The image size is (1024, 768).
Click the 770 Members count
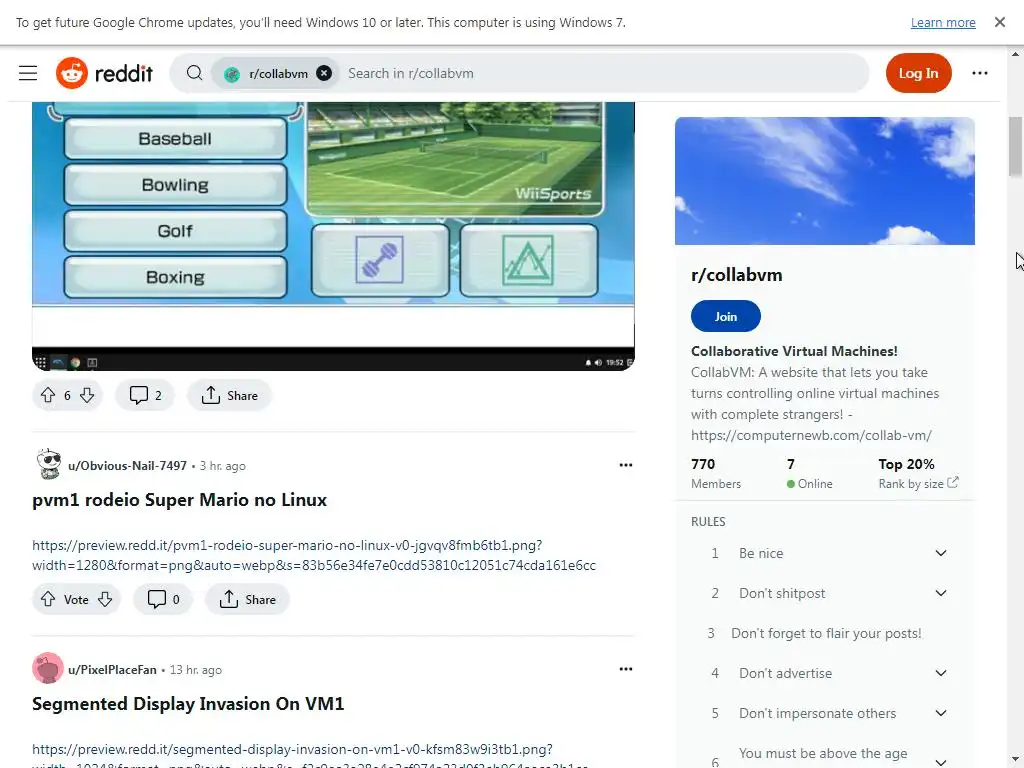[716, 473]
